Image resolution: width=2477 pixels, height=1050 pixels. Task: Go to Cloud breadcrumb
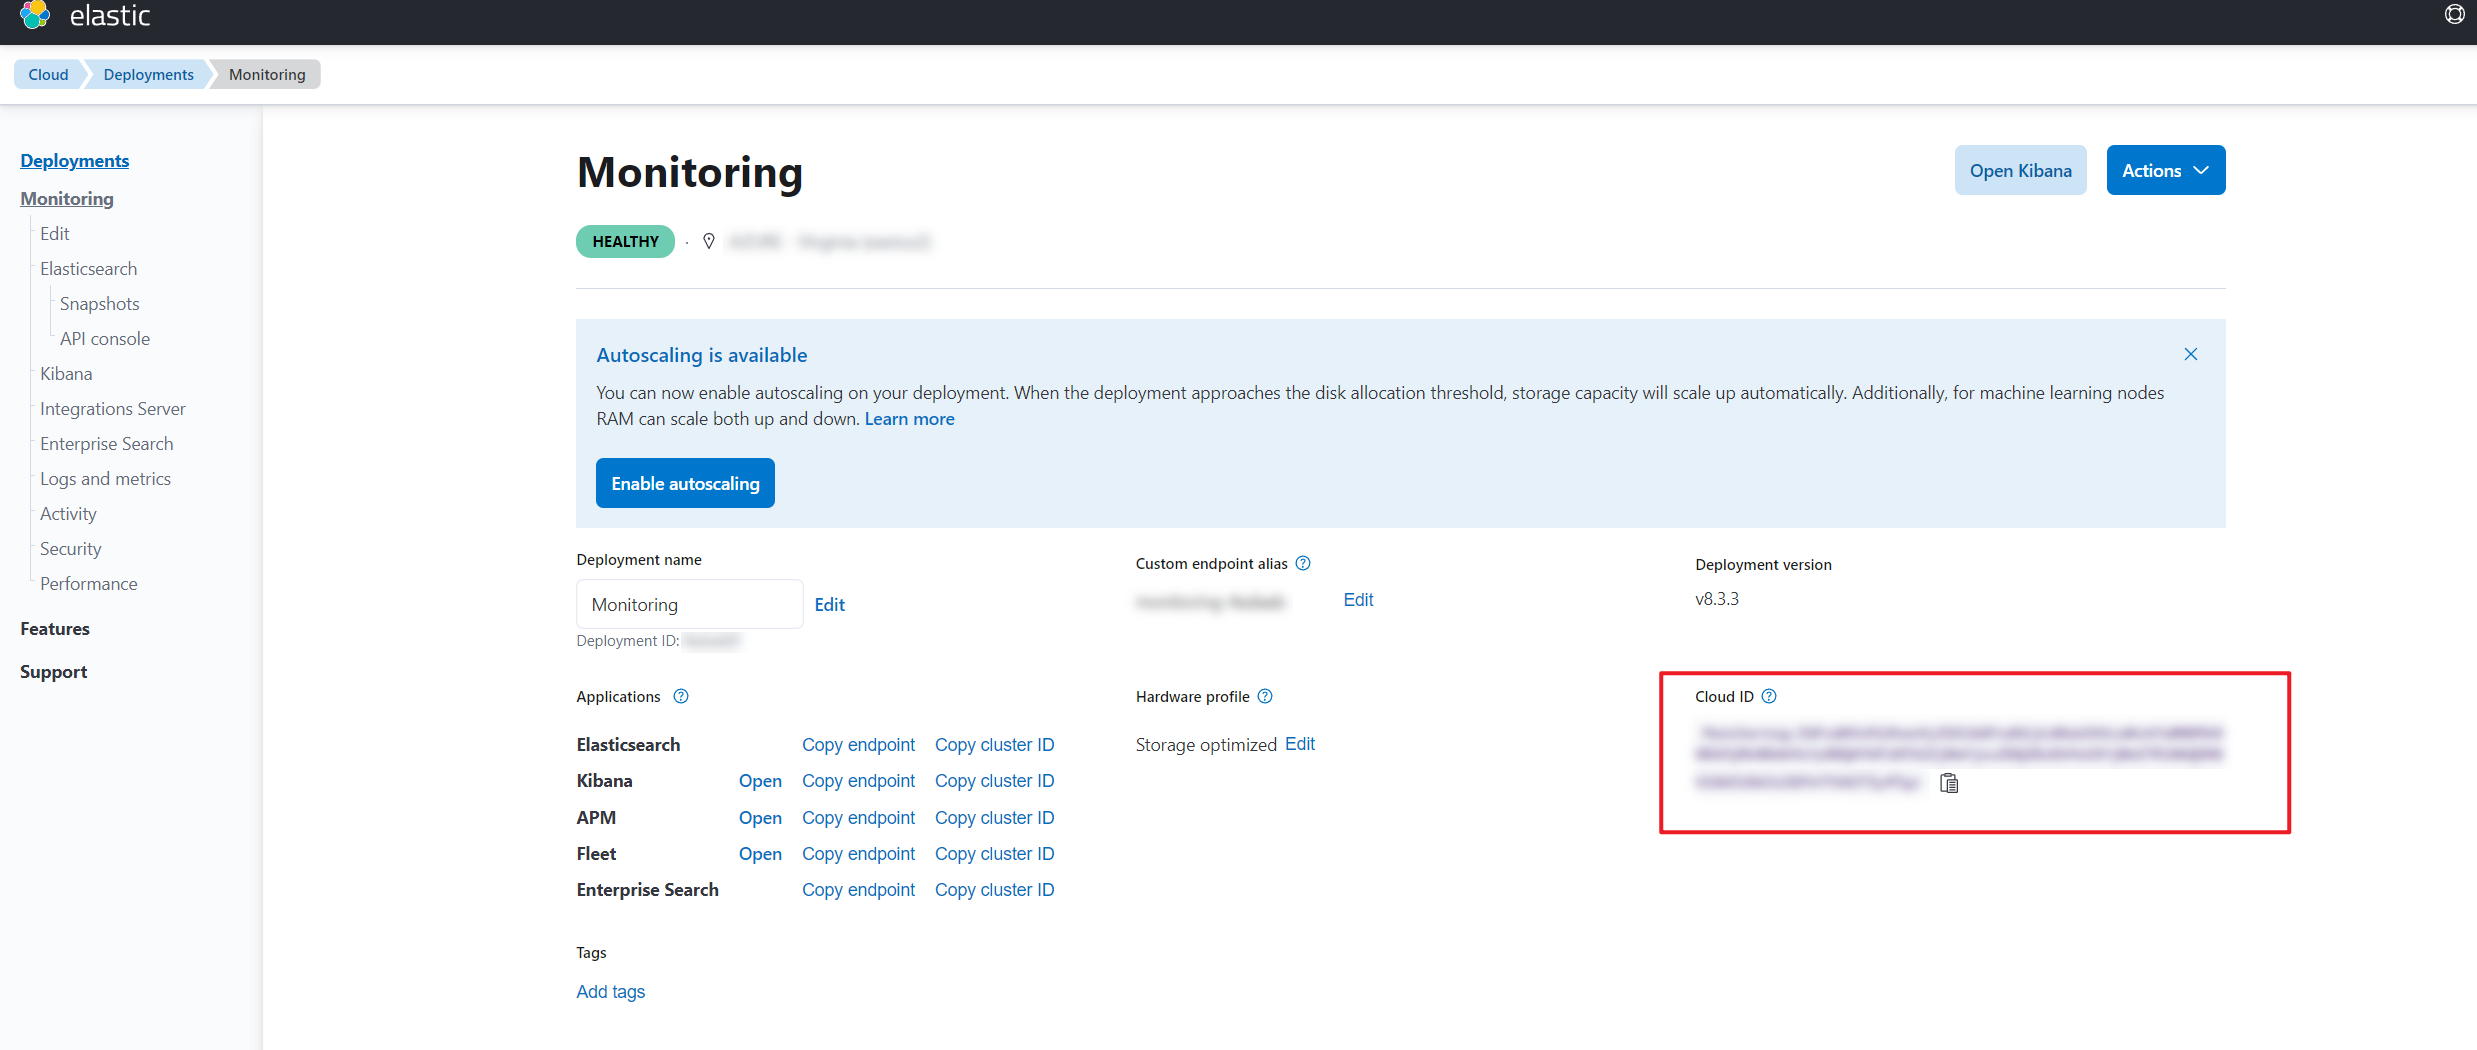coord(48,74)
